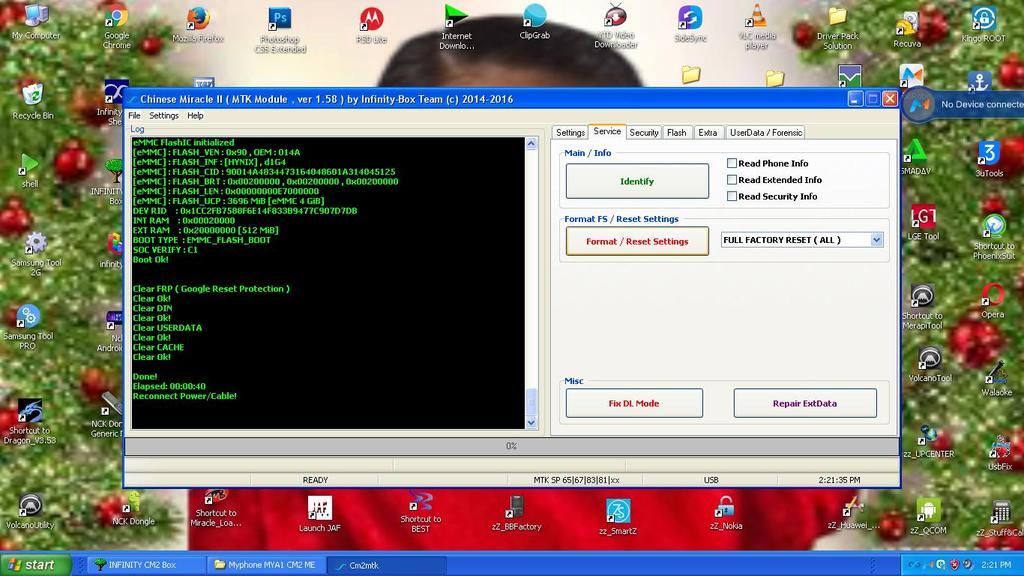Viewport: 1024px width, 576px height.
Task: Open Mozilla Firefox desktop shortcut
Action: pos(198,25)
